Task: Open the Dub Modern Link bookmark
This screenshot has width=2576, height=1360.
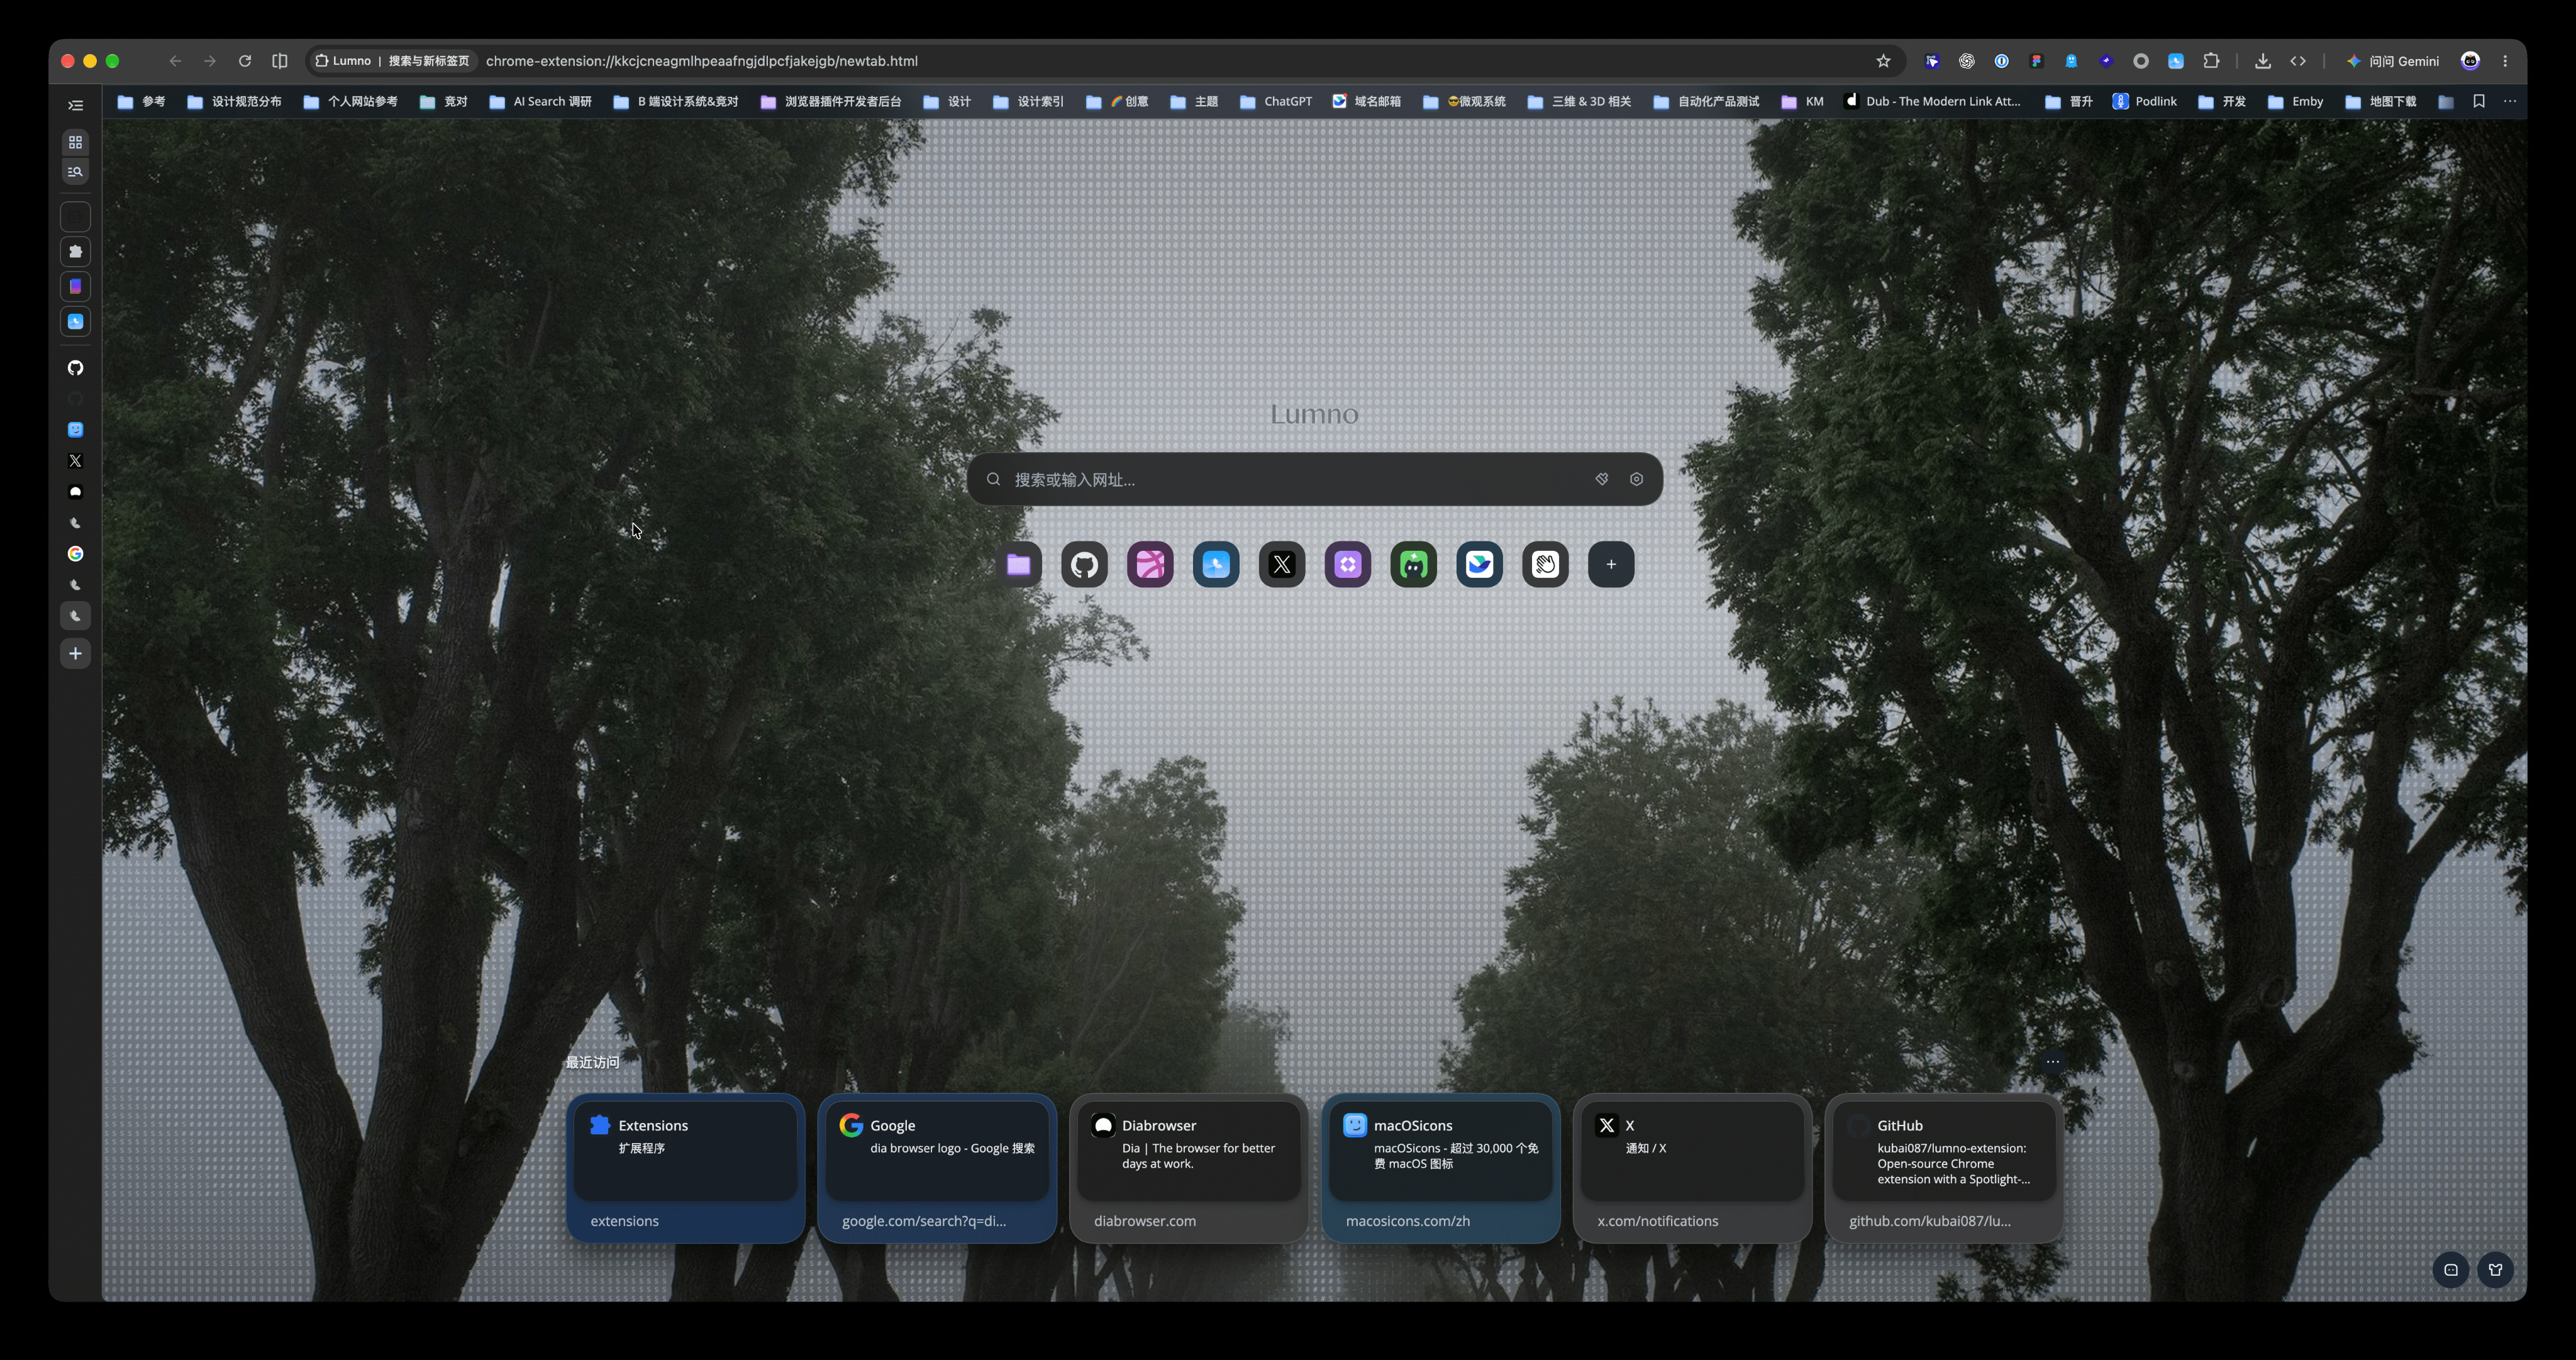Action: click(x=1932, y=101)
